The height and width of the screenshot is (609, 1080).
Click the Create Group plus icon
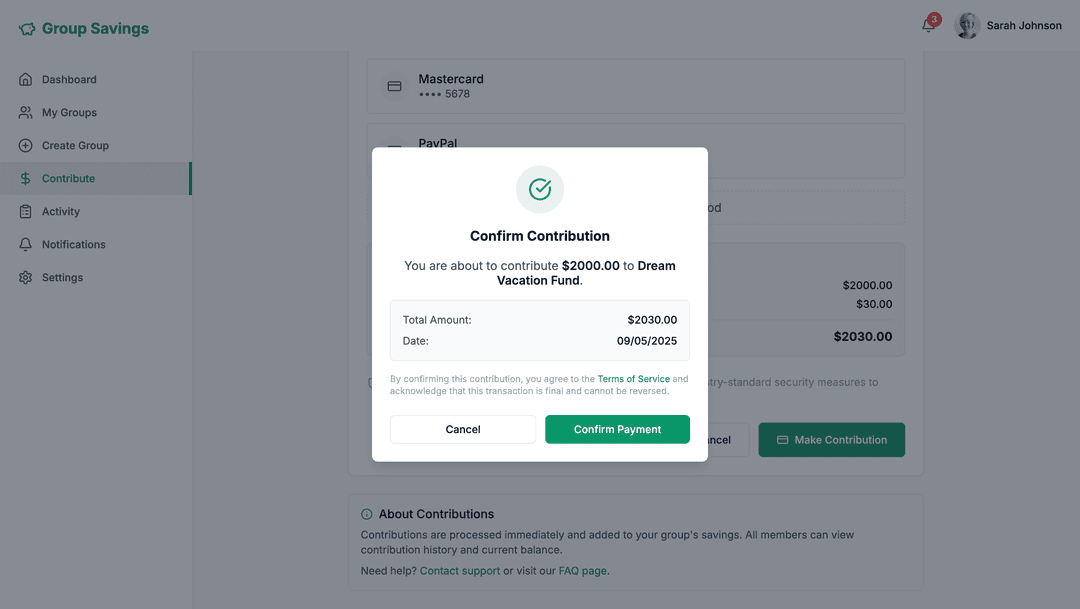24,145
